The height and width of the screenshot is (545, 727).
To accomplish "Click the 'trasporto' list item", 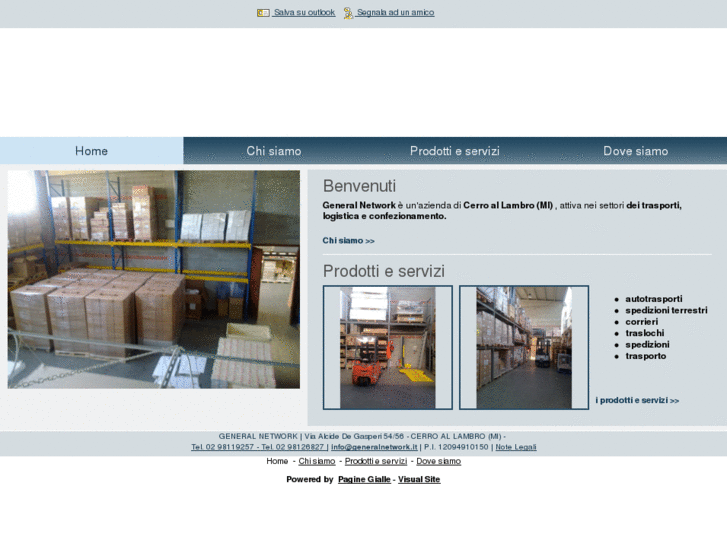I will [646, 356].
